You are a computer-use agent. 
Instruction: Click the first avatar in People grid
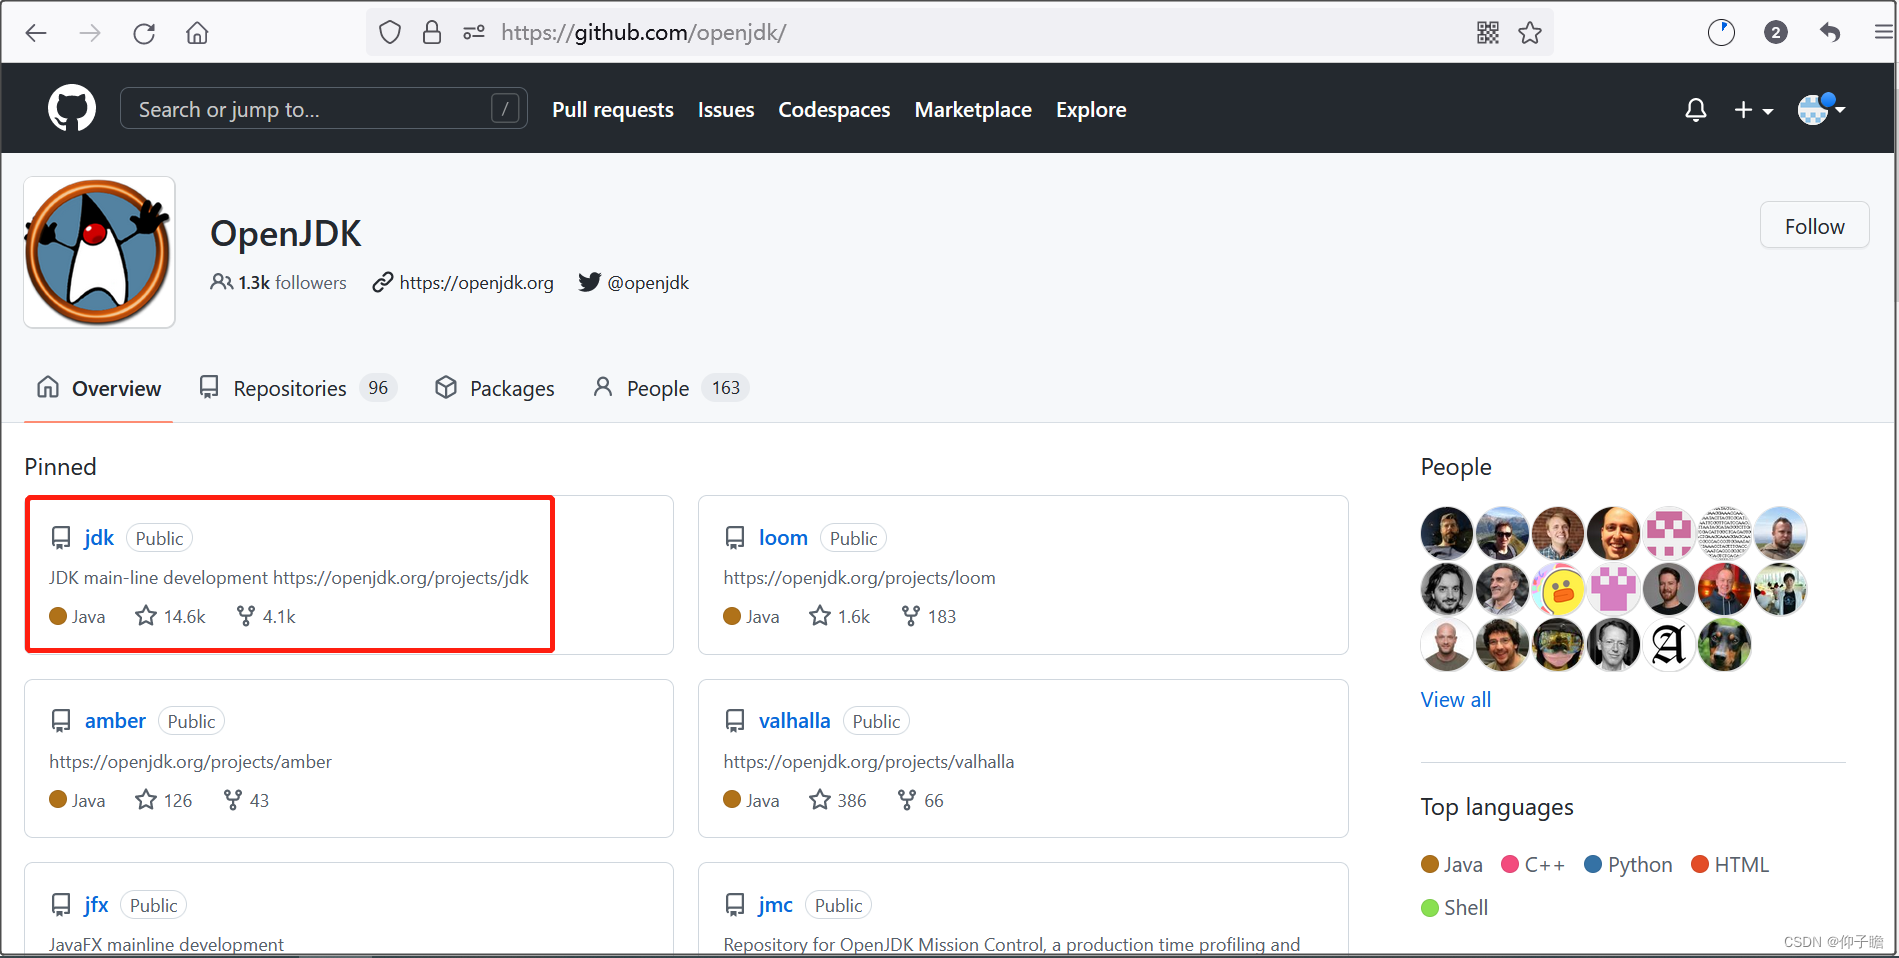click(x=1446, y=533)
